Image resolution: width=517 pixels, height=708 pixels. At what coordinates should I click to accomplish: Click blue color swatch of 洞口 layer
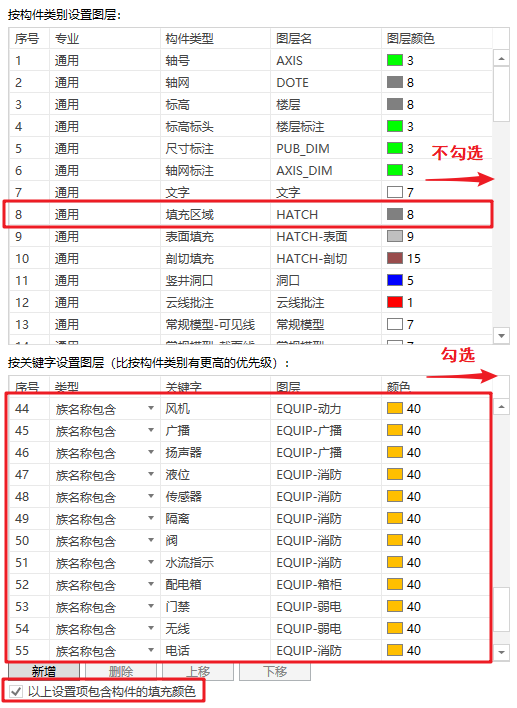(395, 280)
